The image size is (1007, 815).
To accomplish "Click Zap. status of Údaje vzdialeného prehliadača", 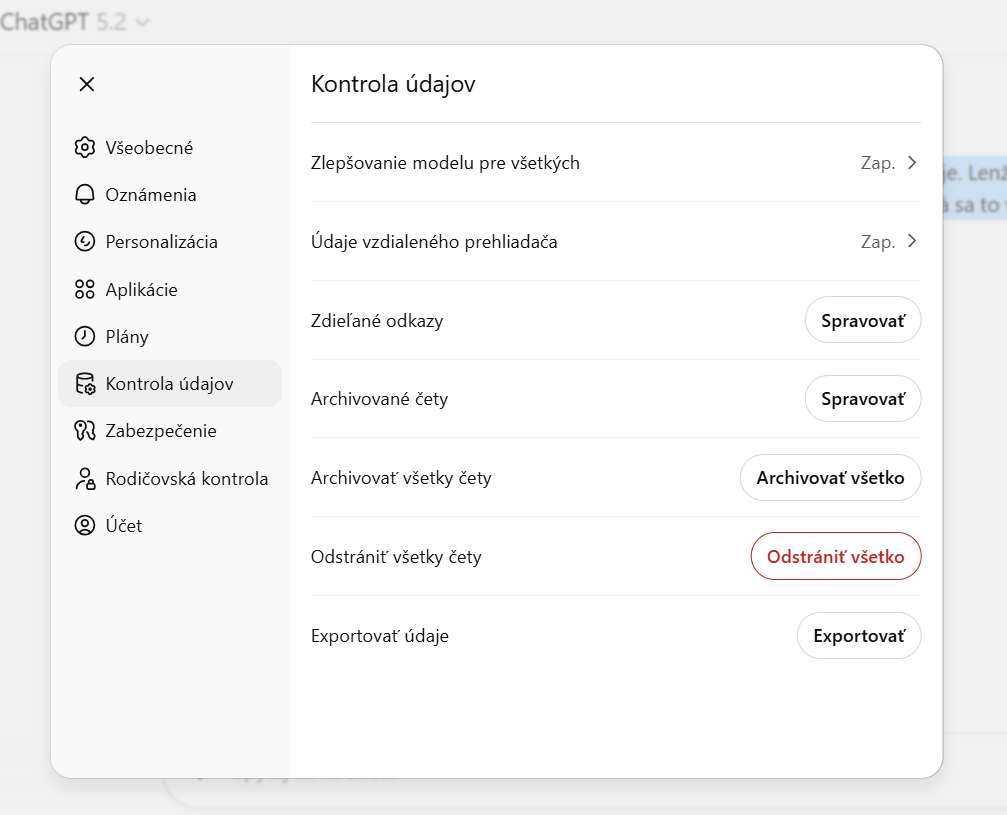I will [x=878, y=242].
